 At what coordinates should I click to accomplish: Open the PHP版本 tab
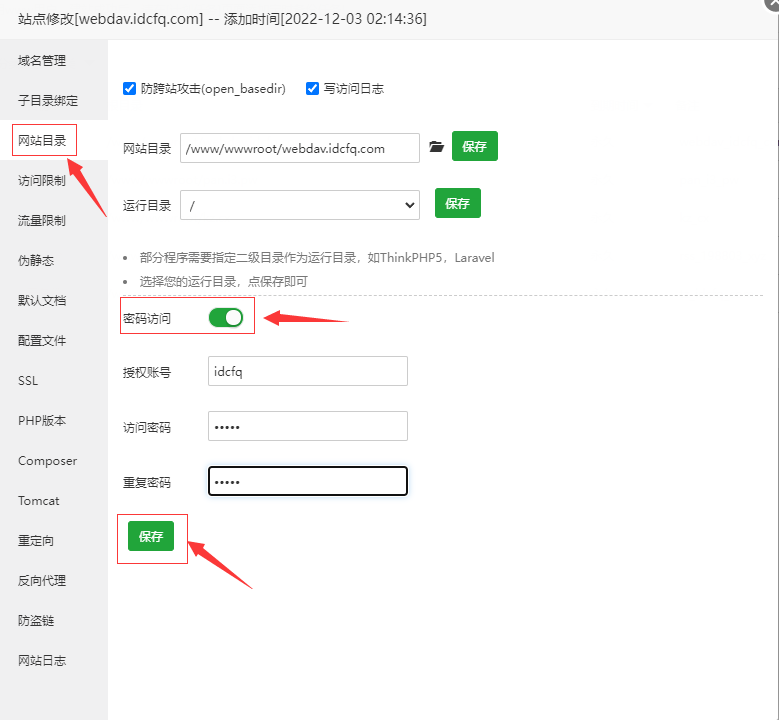pos(42,421)
